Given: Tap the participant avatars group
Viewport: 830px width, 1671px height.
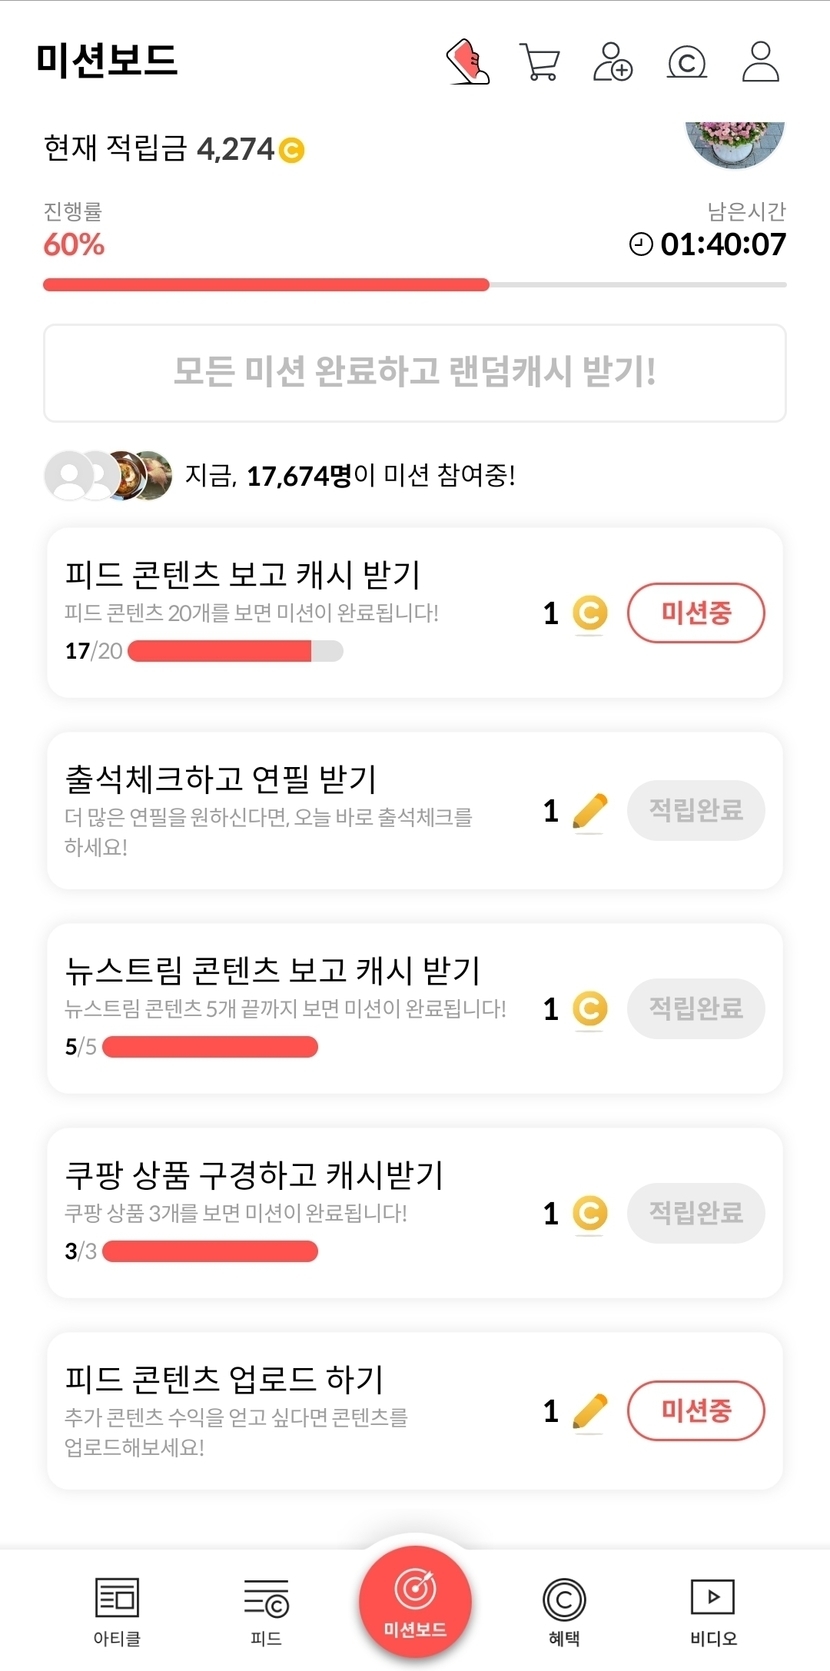Looking at the screenshot, I should click(108, 475).
